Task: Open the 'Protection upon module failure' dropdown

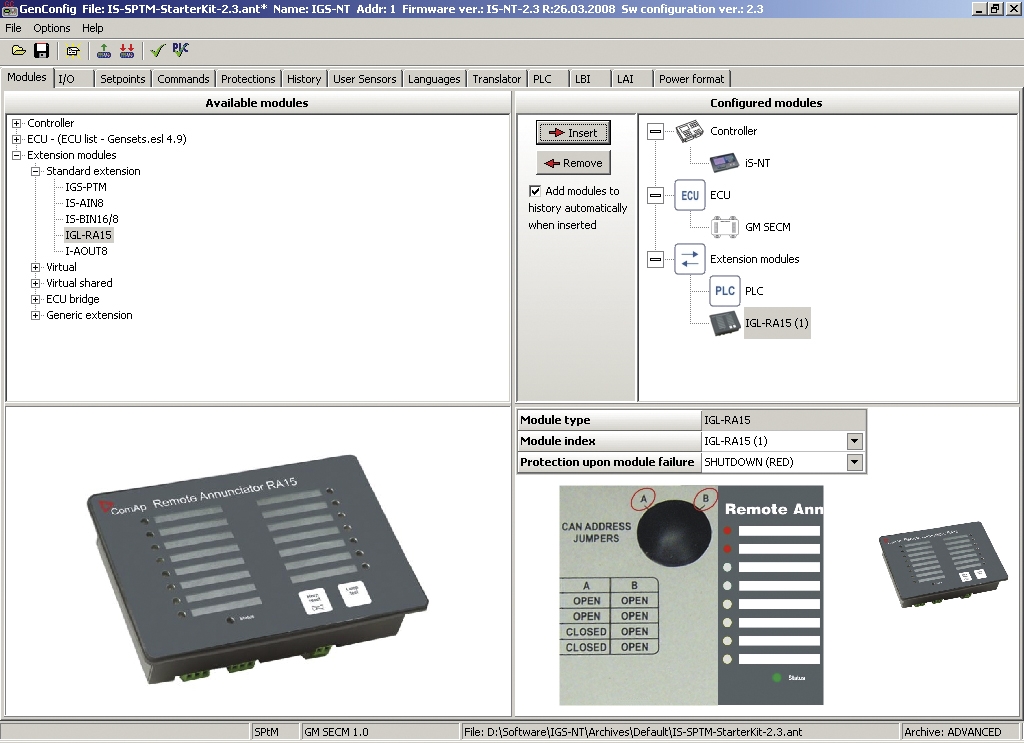Action: [855, 462]
